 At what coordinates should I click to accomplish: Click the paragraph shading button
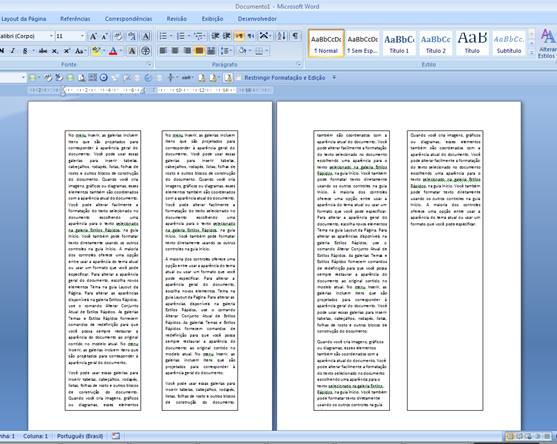[x=242, y=51]
